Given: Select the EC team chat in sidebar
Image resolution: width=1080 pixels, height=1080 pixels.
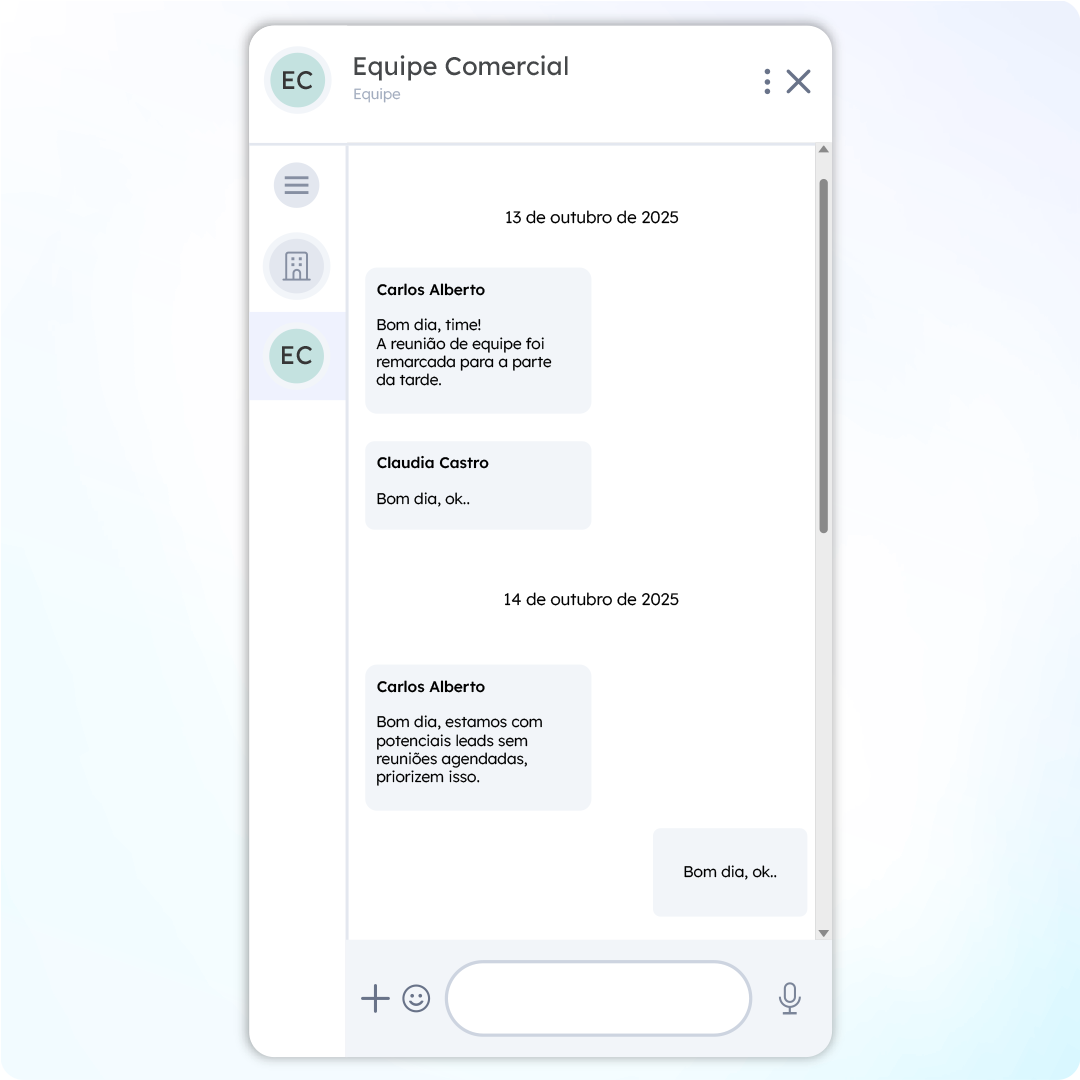Looking at the screenshot, I should click(x=296, y=355).
